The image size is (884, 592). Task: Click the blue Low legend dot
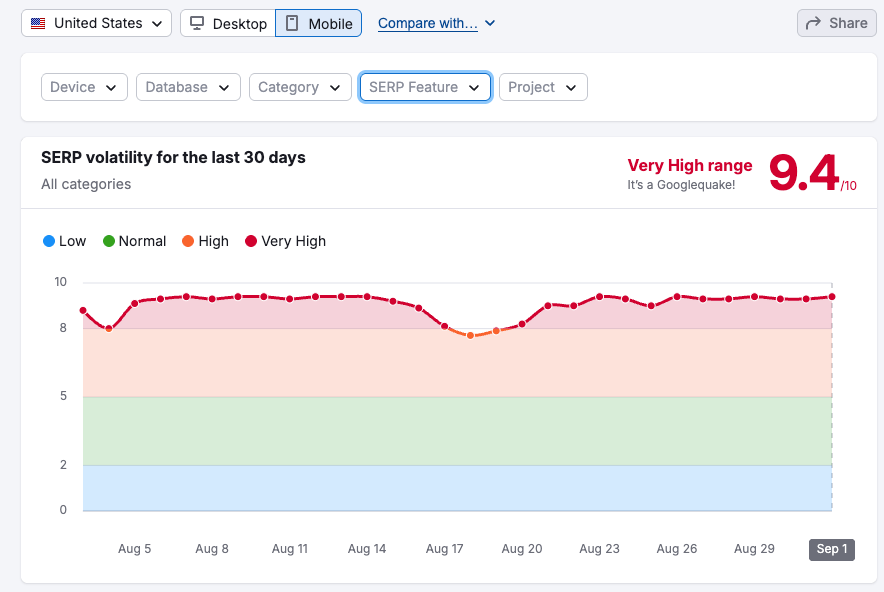[x=49, y=241]
